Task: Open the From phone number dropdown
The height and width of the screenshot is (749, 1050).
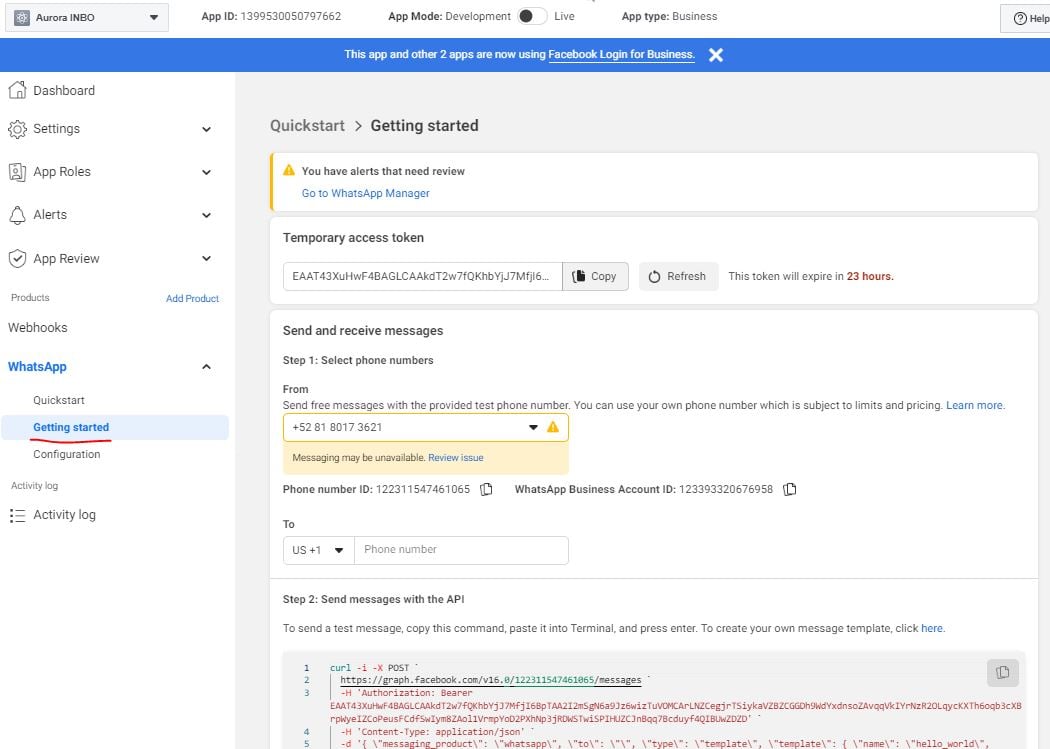Action: tap(425, 427)
